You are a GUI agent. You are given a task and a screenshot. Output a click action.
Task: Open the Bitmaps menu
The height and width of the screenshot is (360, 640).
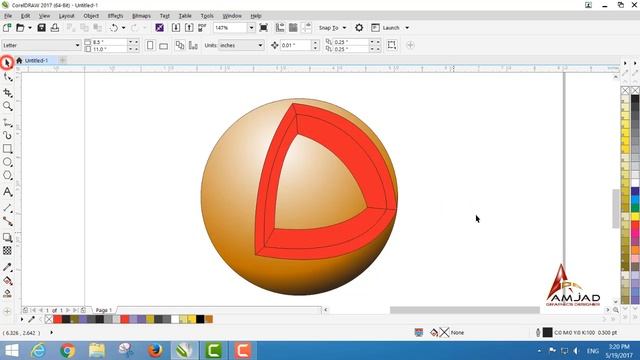pos(141,16)
